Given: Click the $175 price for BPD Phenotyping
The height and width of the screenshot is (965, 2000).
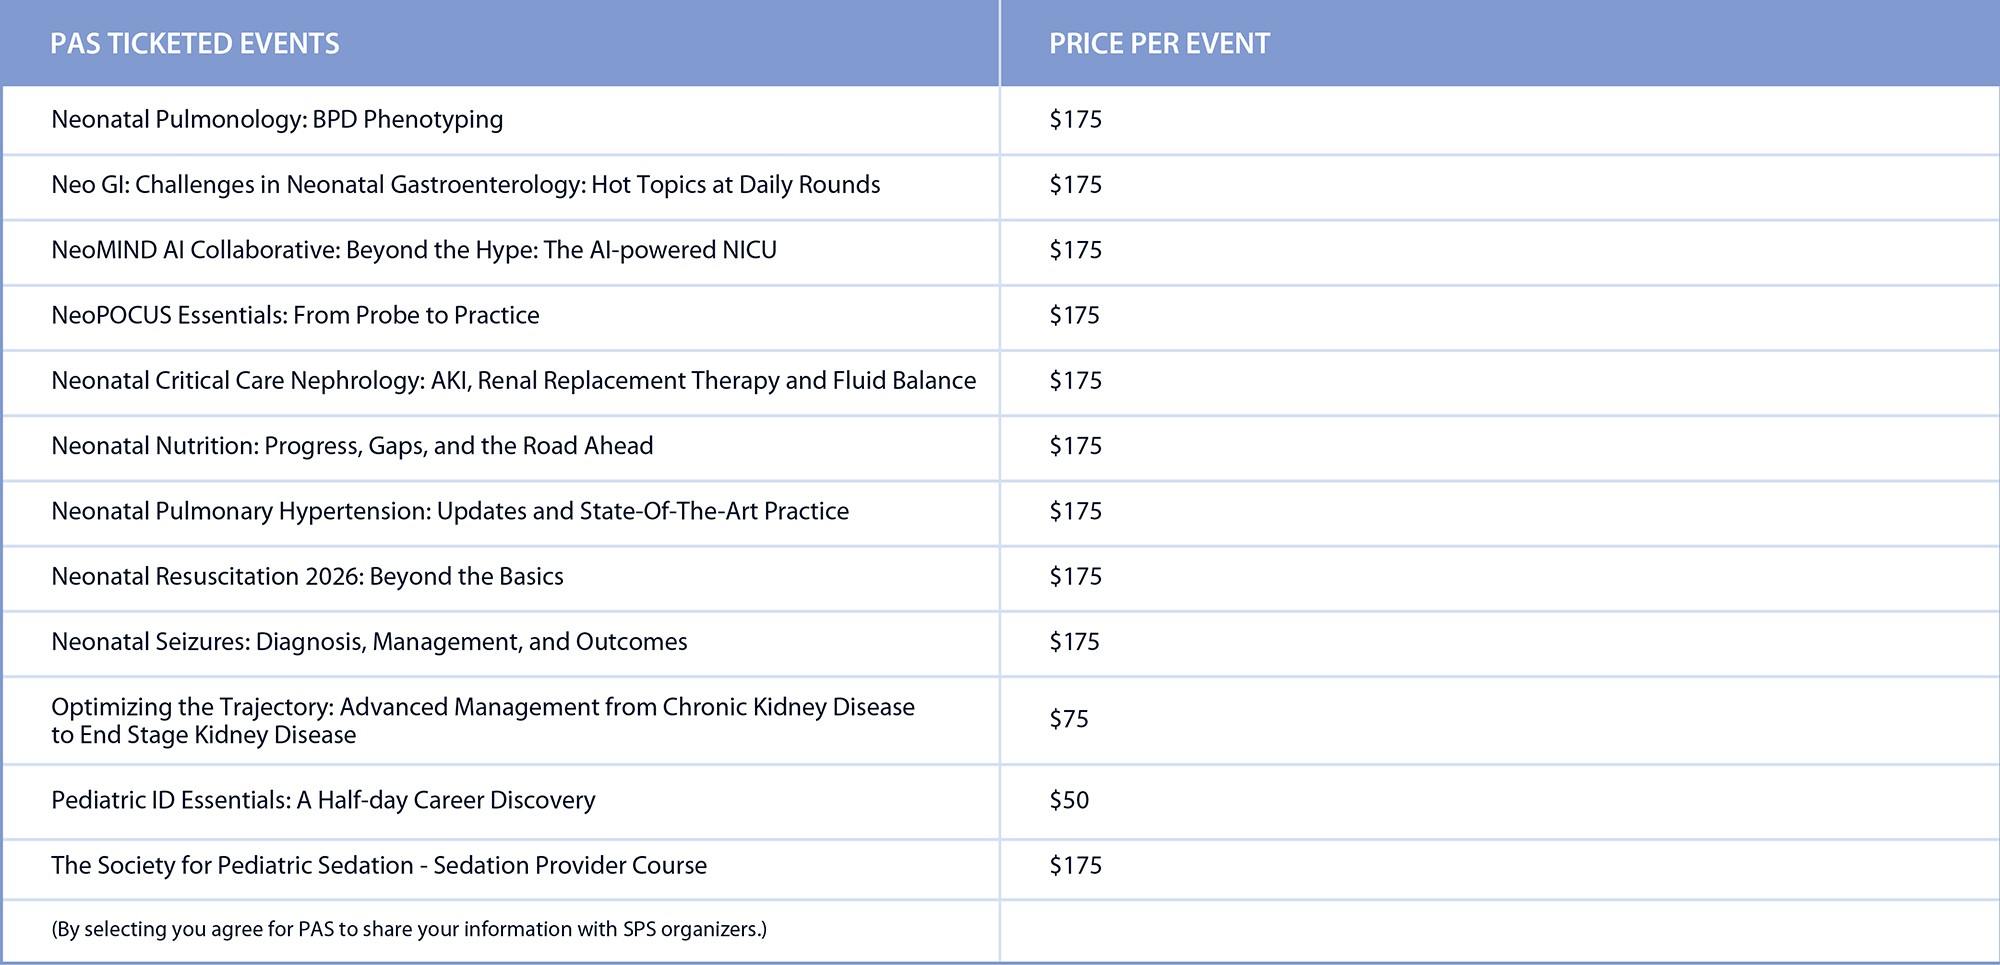Looking at the screenshot, I should (x=1075, y=120).
